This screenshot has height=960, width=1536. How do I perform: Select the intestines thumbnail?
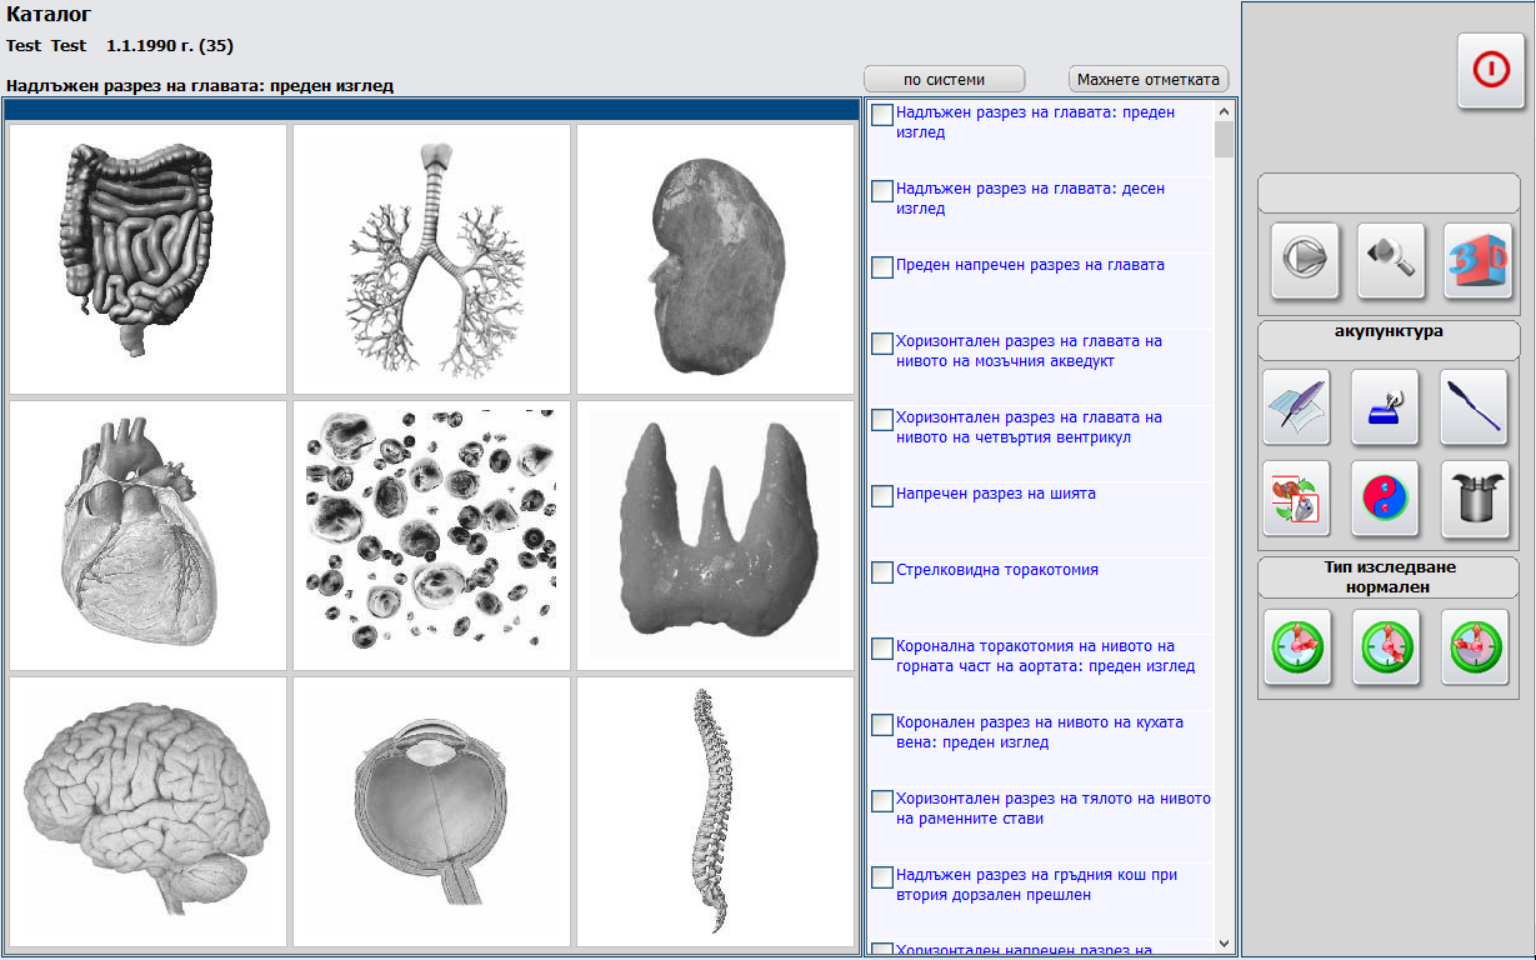tap(148, 259)
